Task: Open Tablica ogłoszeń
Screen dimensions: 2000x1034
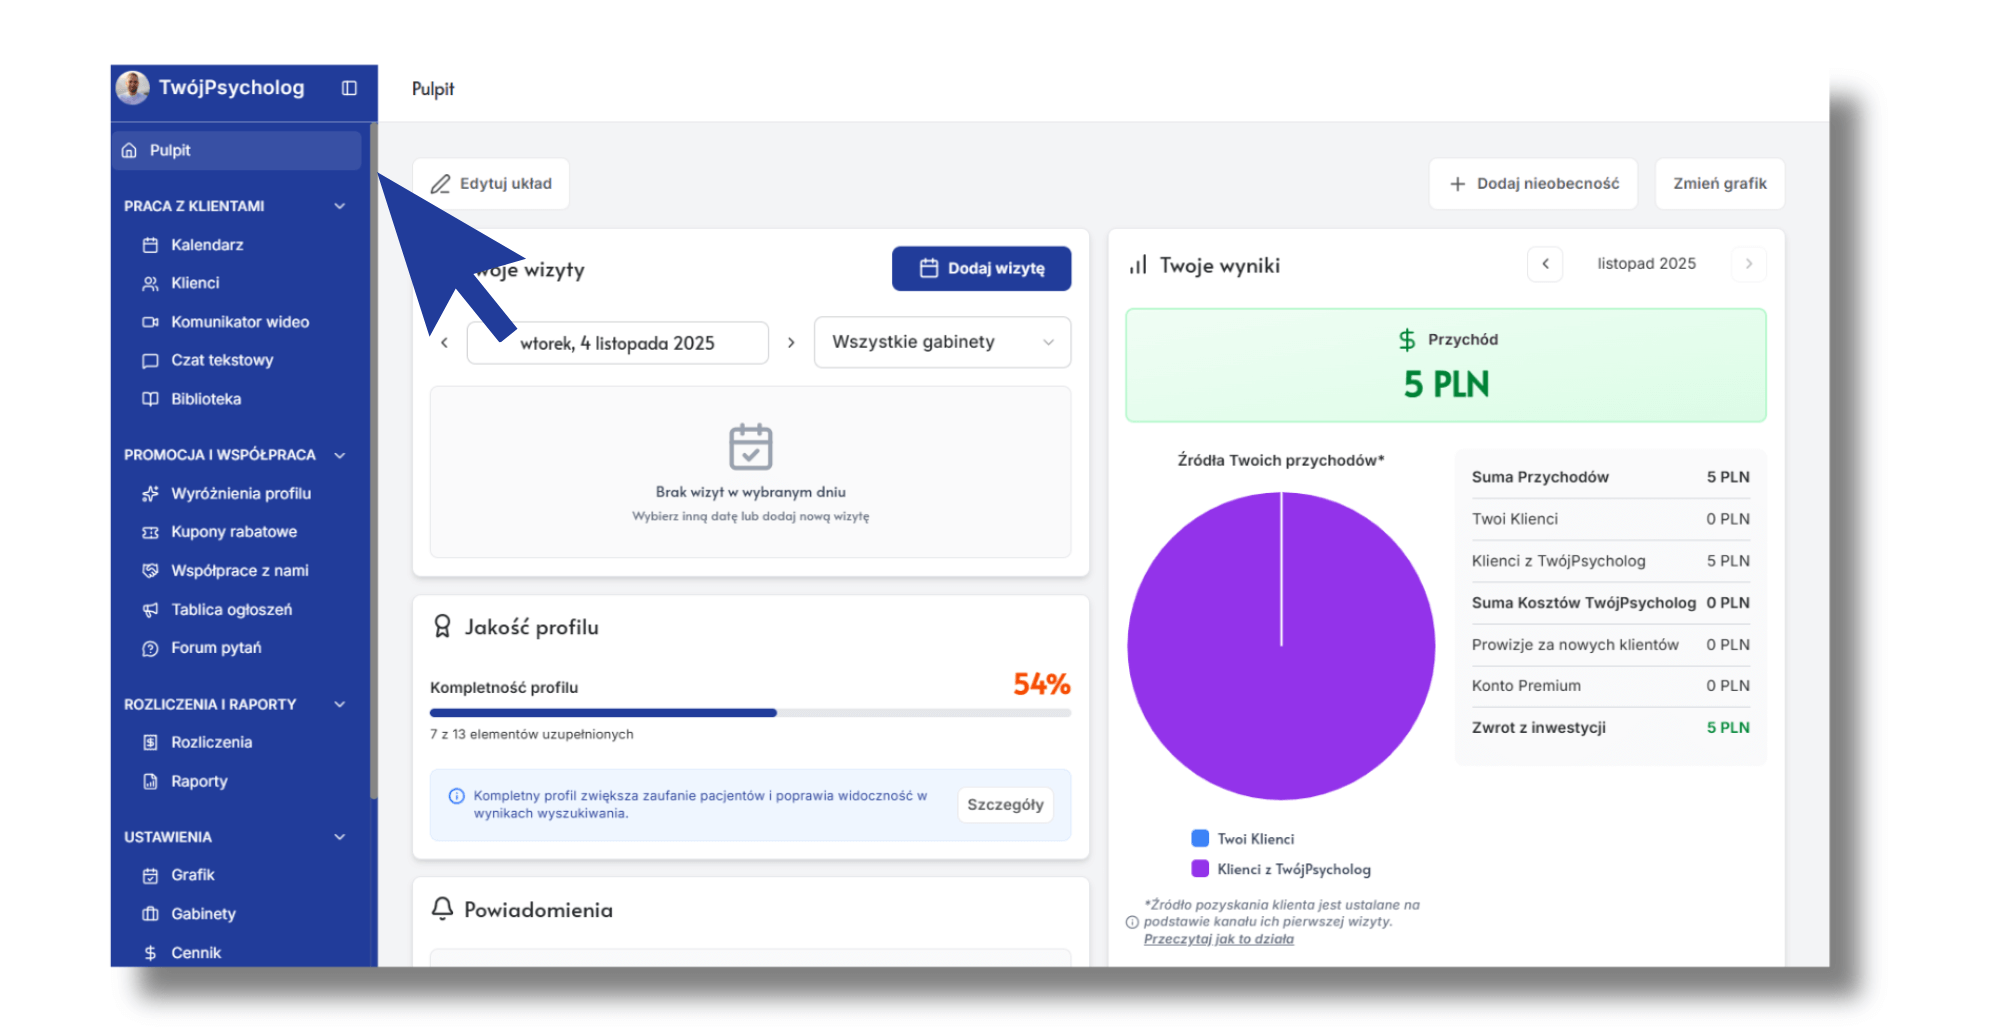Action: point(231,610)
